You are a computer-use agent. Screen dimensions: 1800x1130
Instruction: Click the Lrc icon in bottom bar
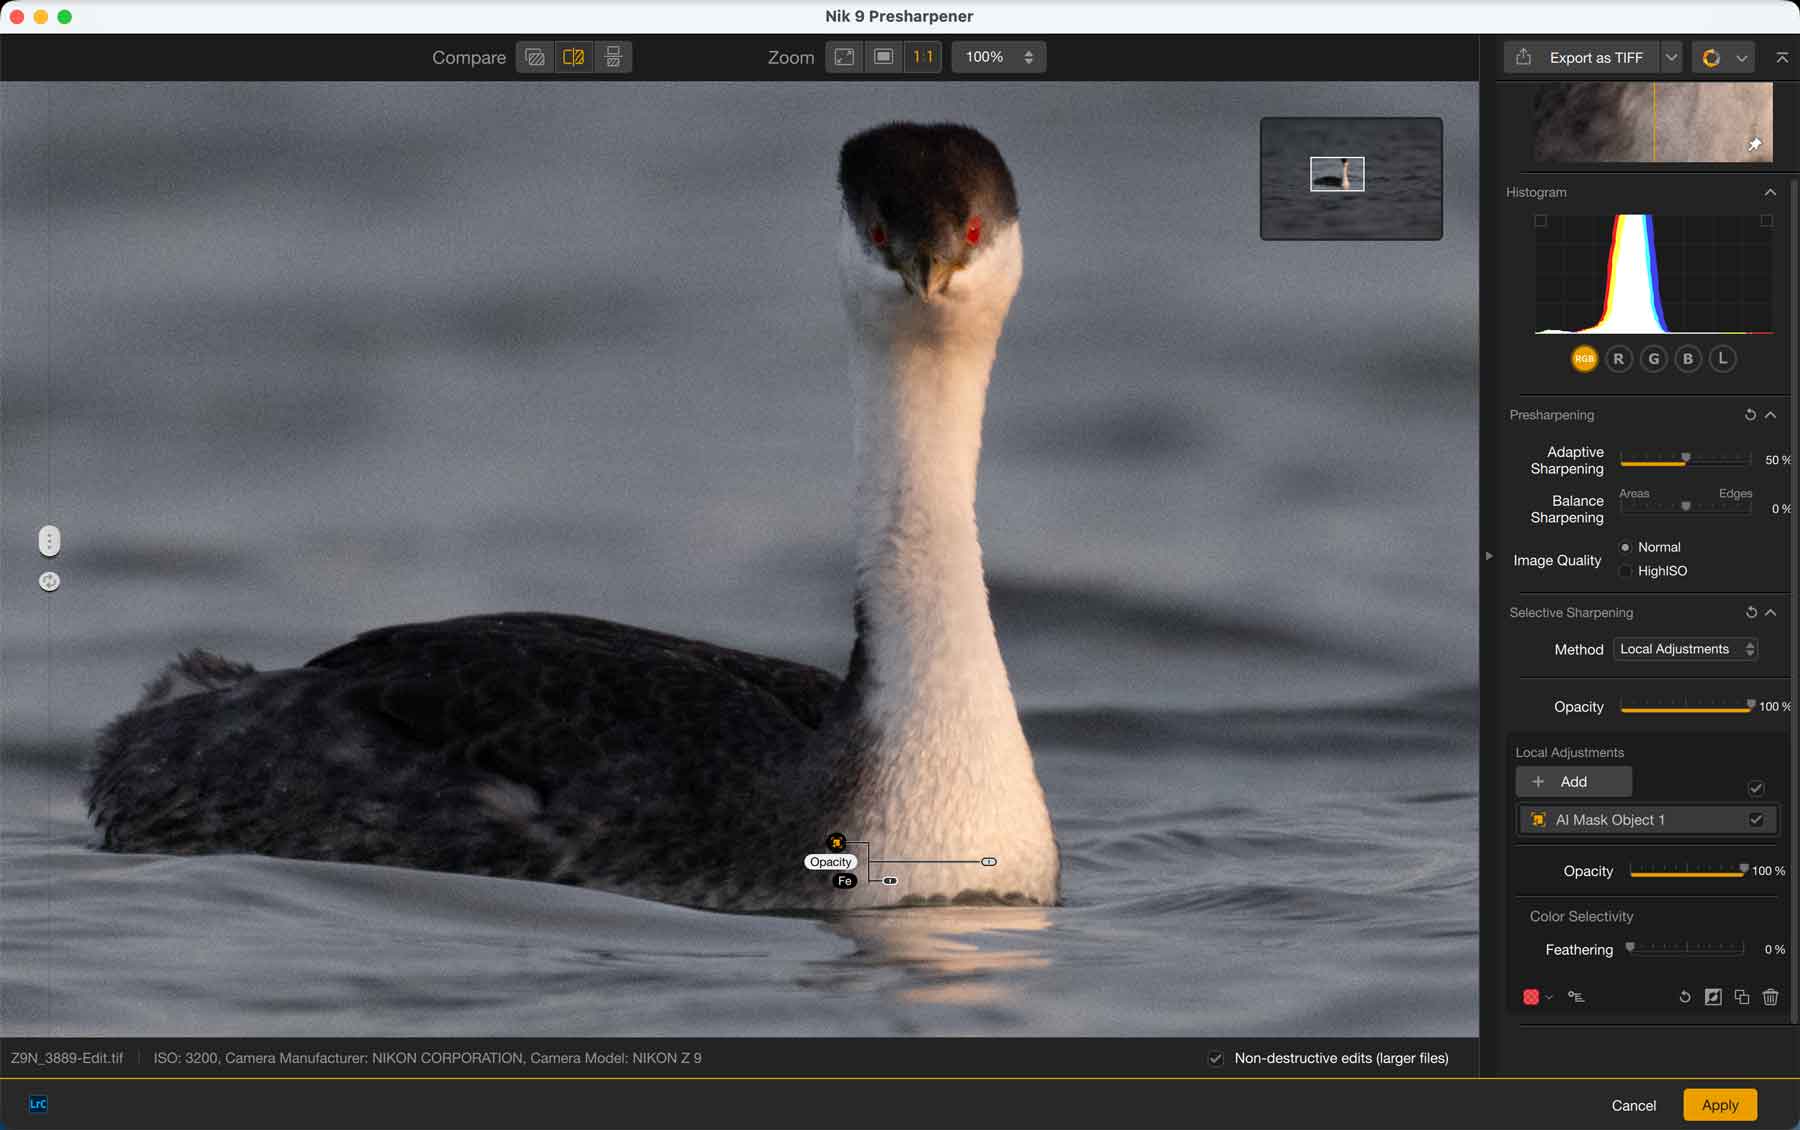tap(38, 1104)
